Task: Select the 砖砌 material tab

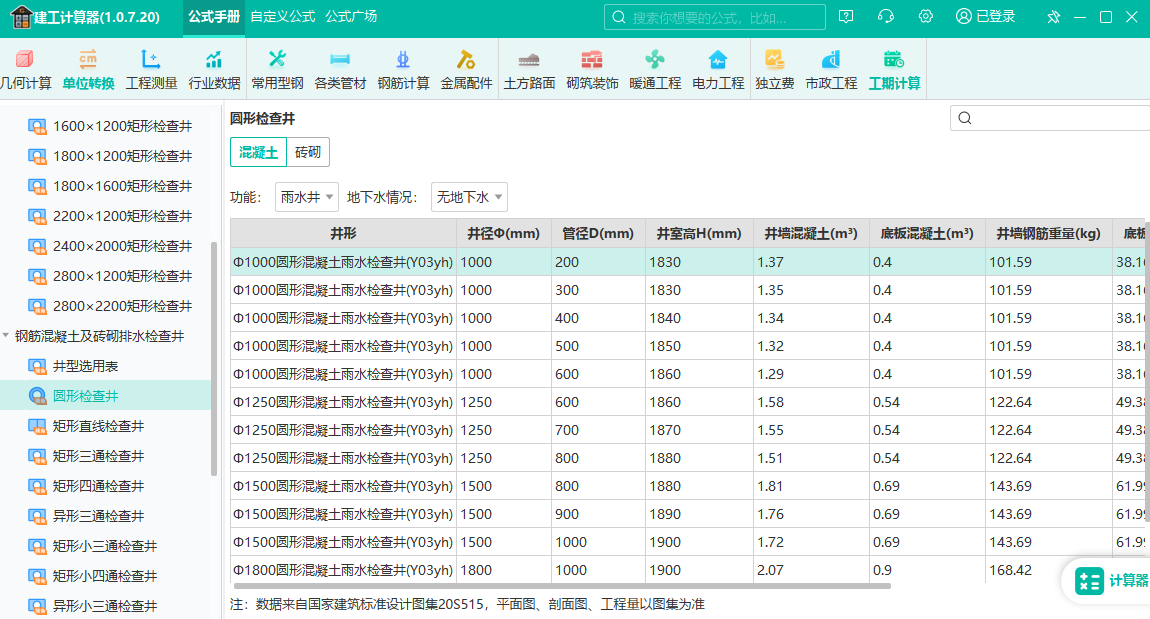Action: (x=308, y=152)
